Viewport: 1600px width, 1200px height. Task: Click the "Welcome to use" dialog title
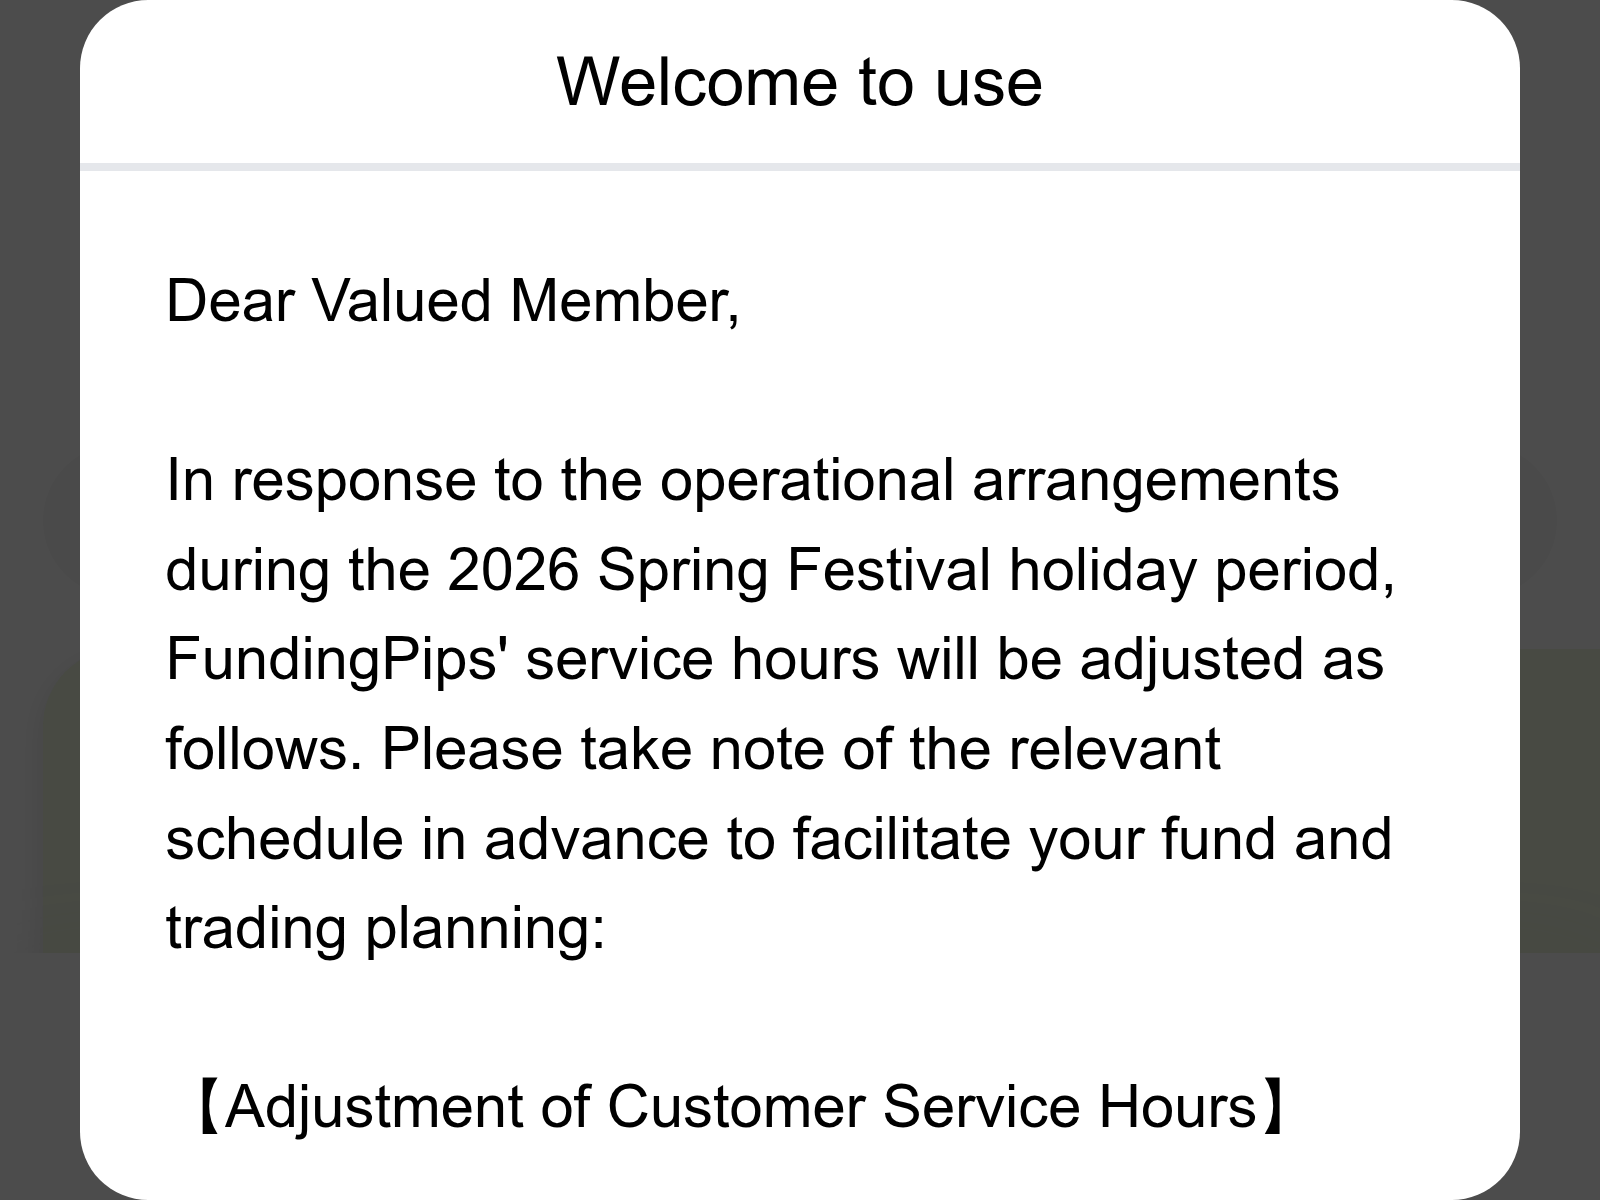(799, 82)
